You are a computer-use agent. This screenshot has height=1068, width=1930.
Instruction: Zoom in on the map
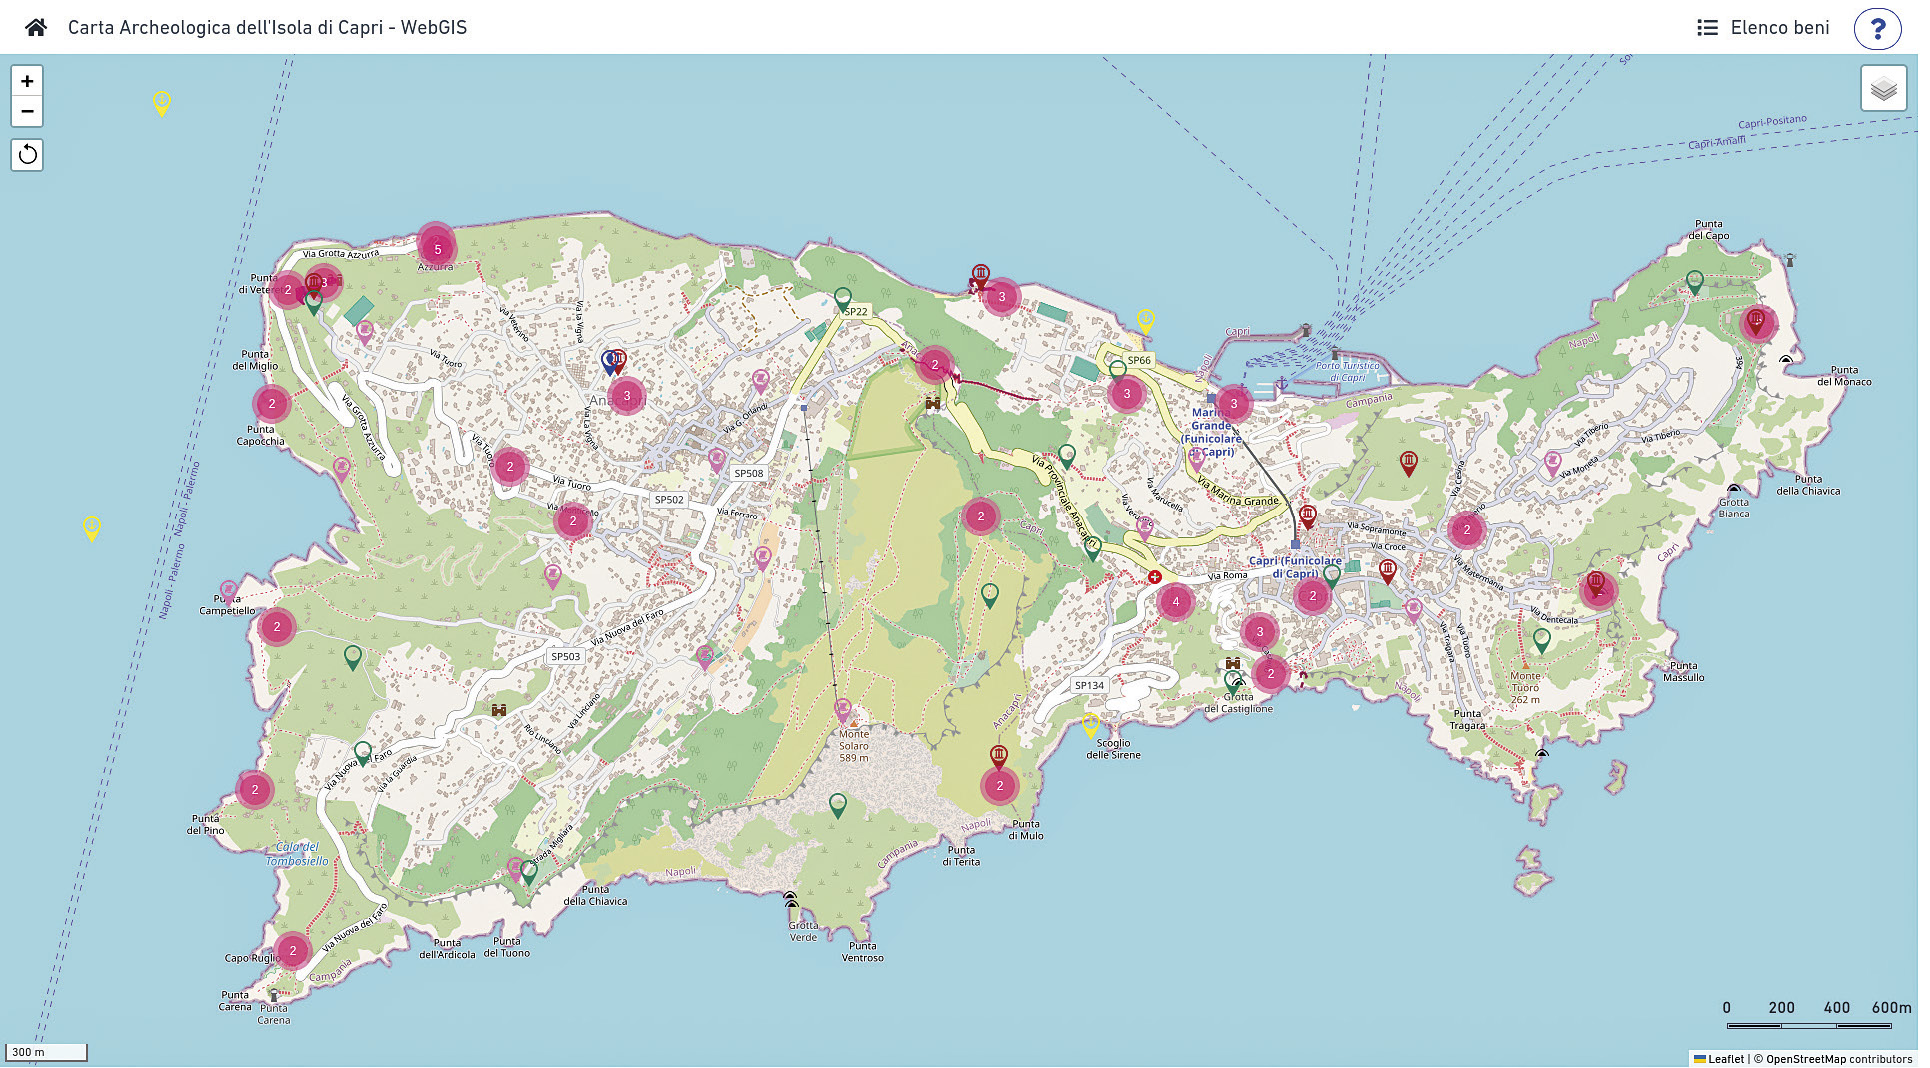tap(27, 81)
